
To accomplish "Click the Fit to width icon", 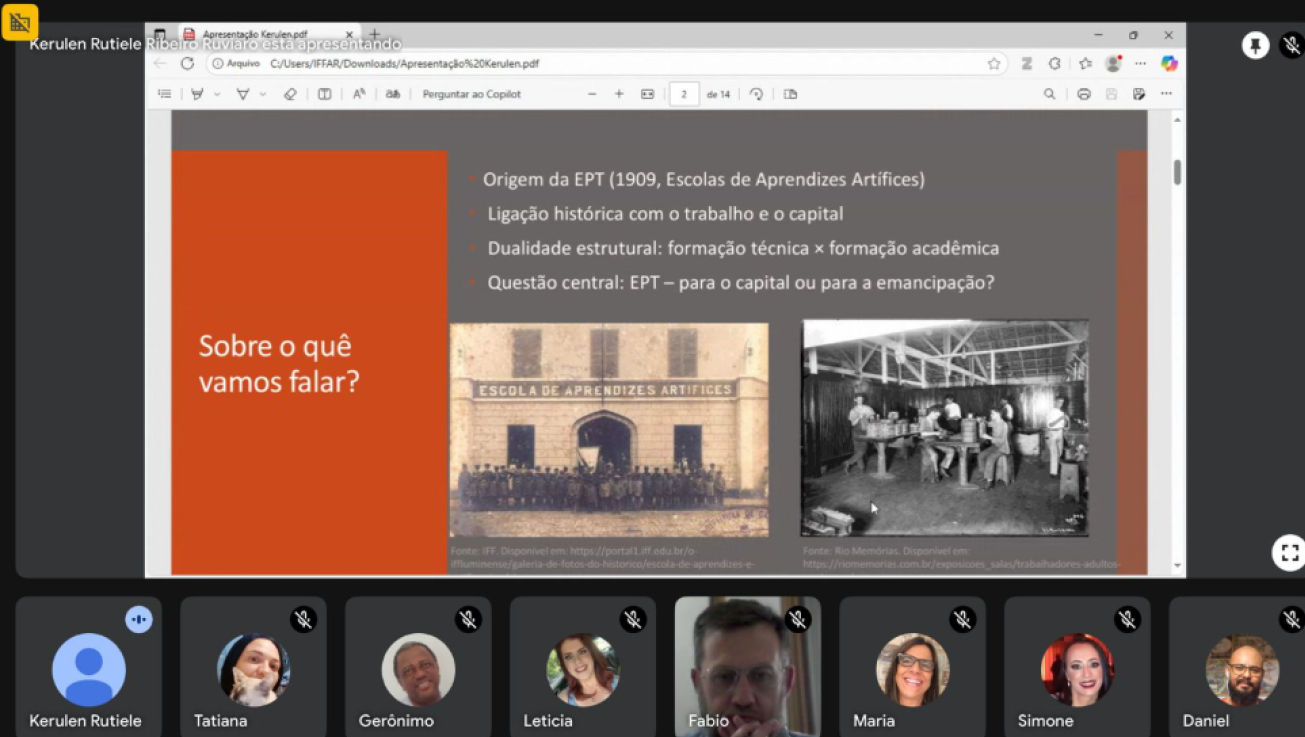I will tap(647, 94).
